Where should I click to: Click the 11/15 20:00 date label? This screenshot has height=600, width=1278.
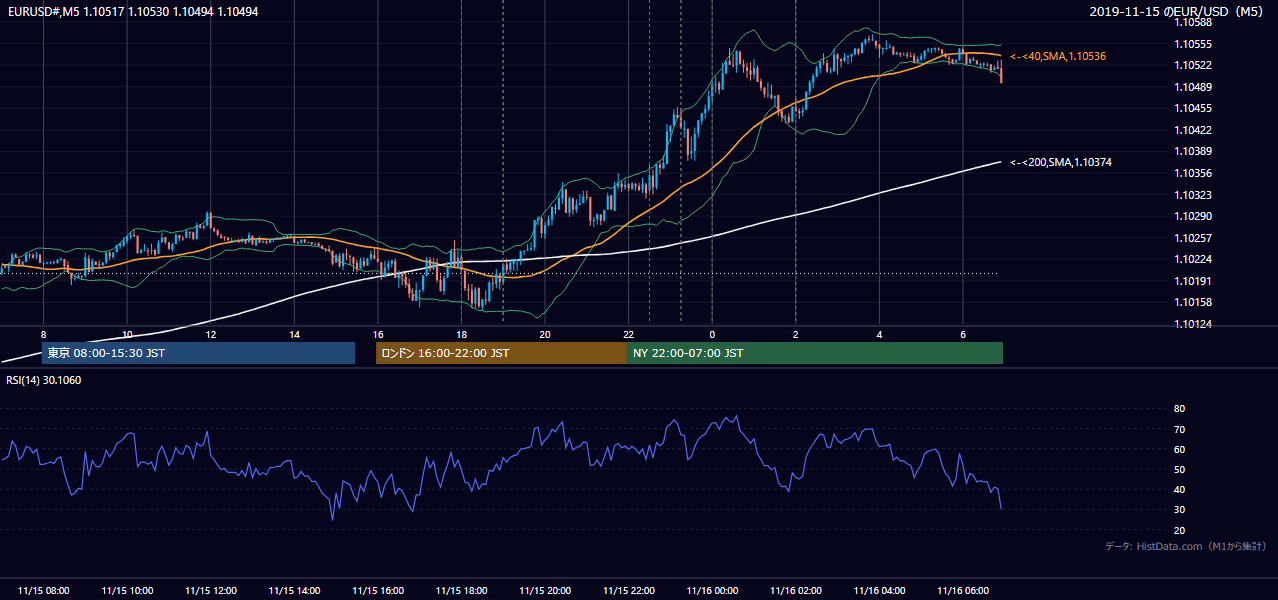pyautogui.click(x=545, y=591)
